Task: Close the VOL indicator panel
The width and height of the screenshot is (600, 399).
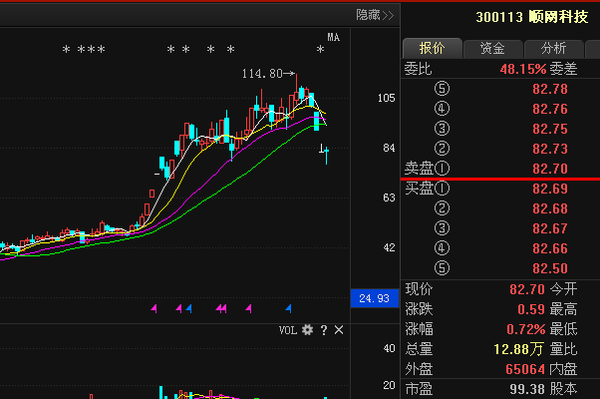Action: point(339,330)
